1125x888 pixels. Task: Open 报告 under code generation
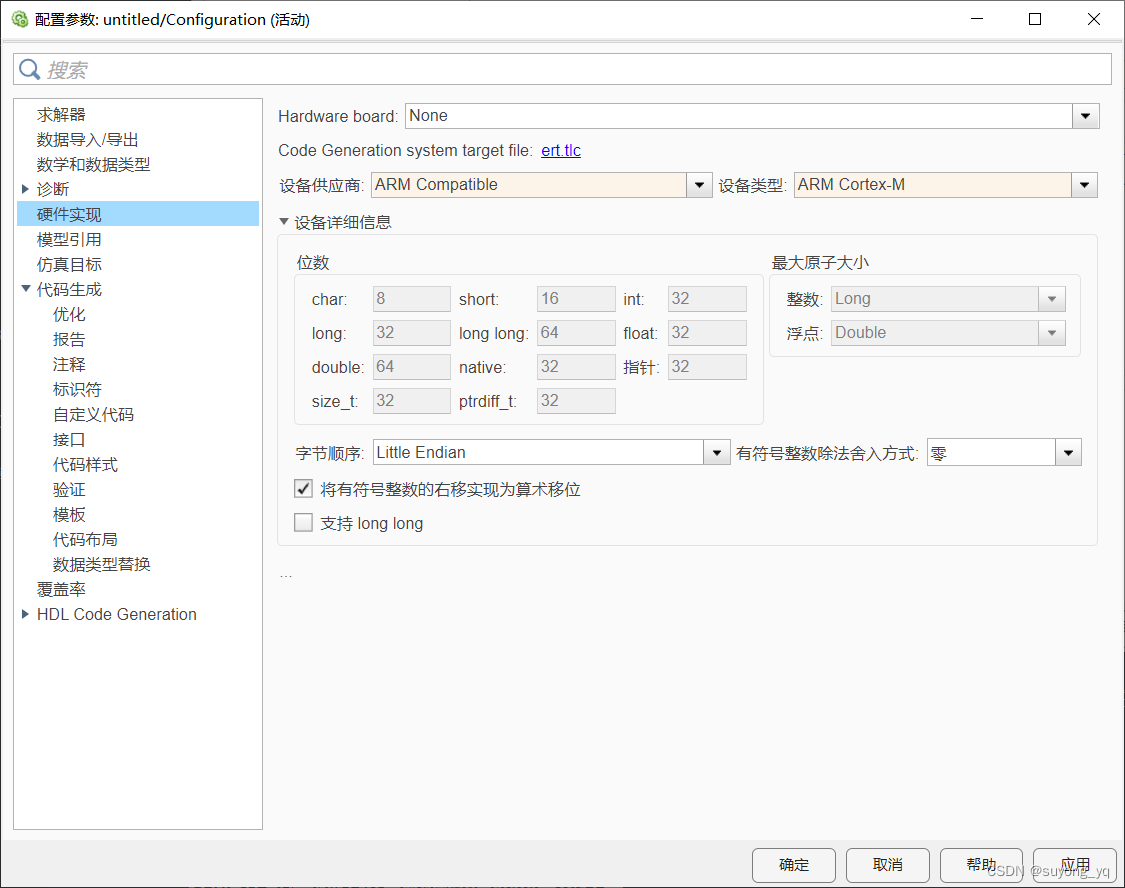[69, 339]
